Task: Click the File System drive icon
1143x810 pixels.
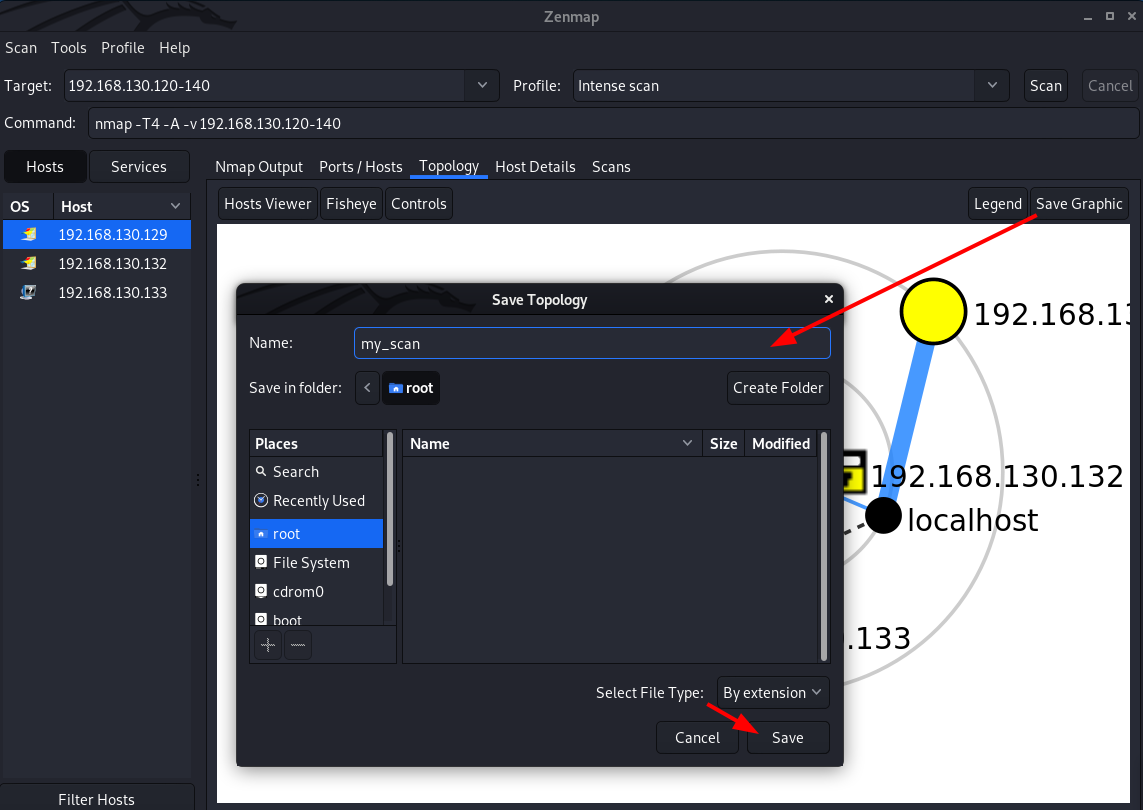Action: [x=261, y=562]
